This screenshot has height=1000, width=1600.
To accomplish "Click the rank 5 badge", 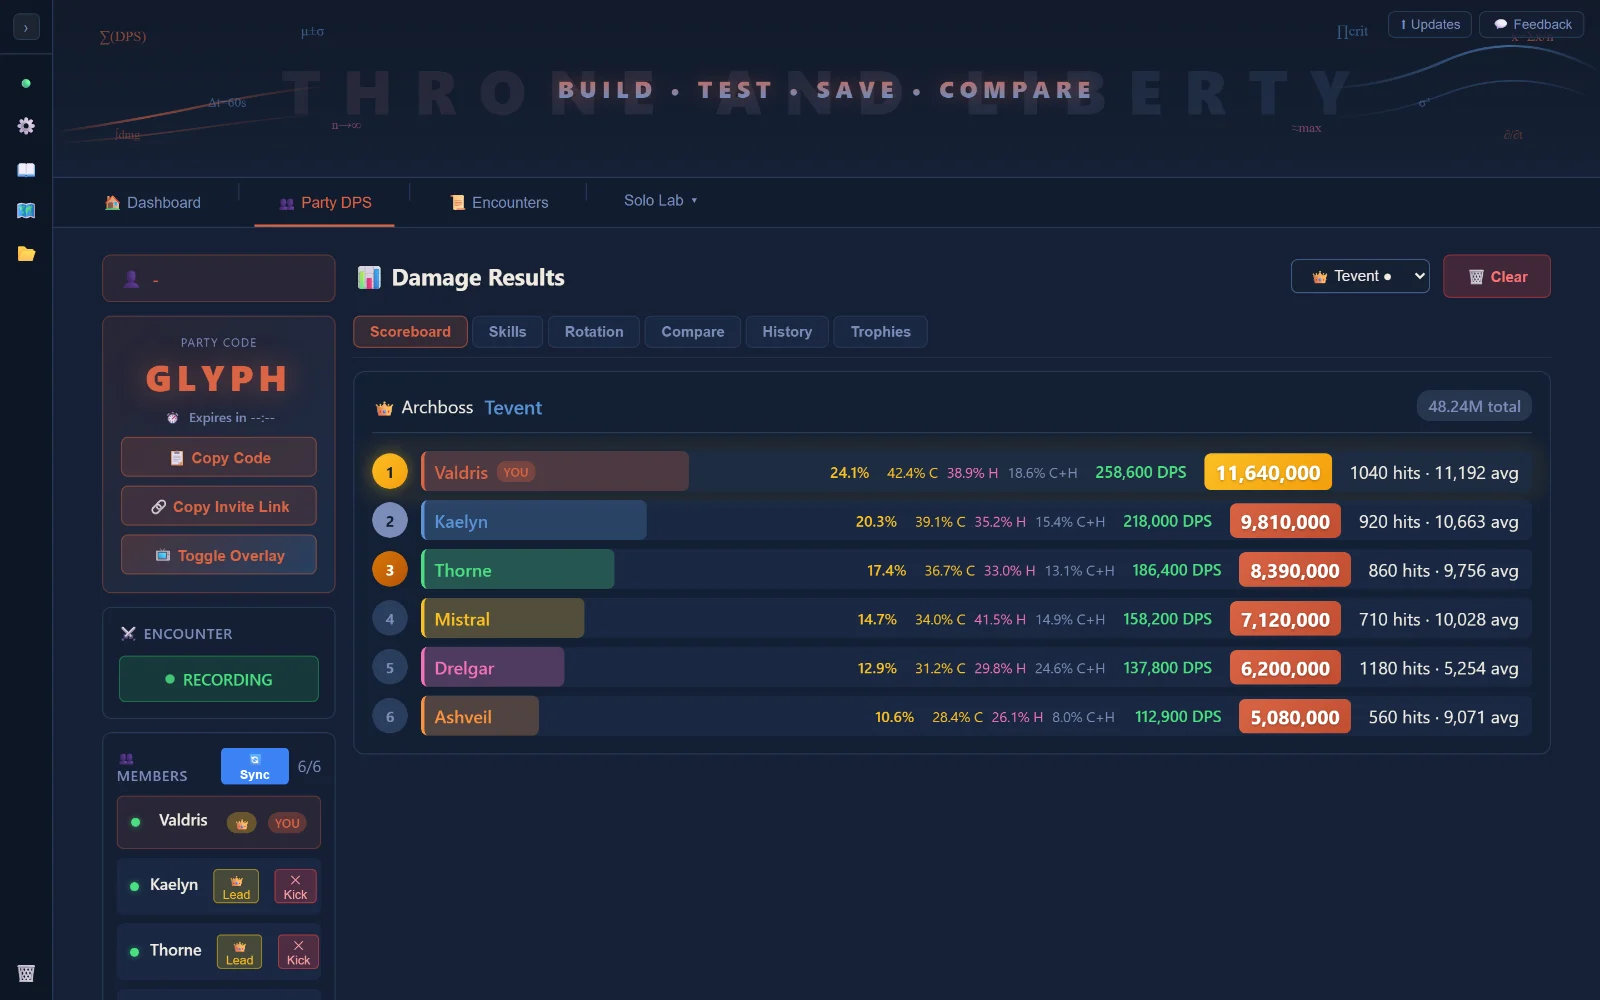I will (x=390, y=668).
